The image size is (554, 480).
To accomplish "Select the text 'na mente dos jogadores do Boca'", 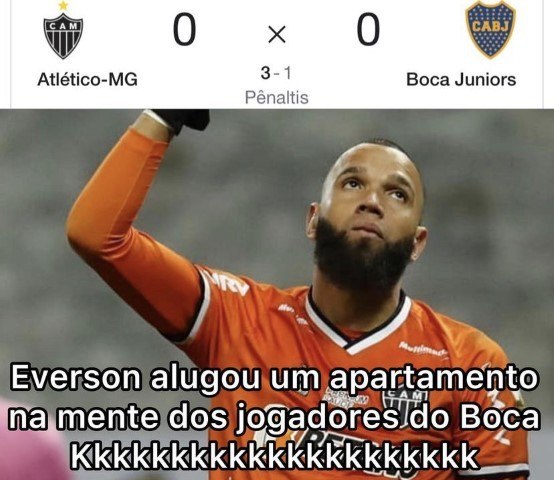I will pyautogui.click(x=274, y=418).
